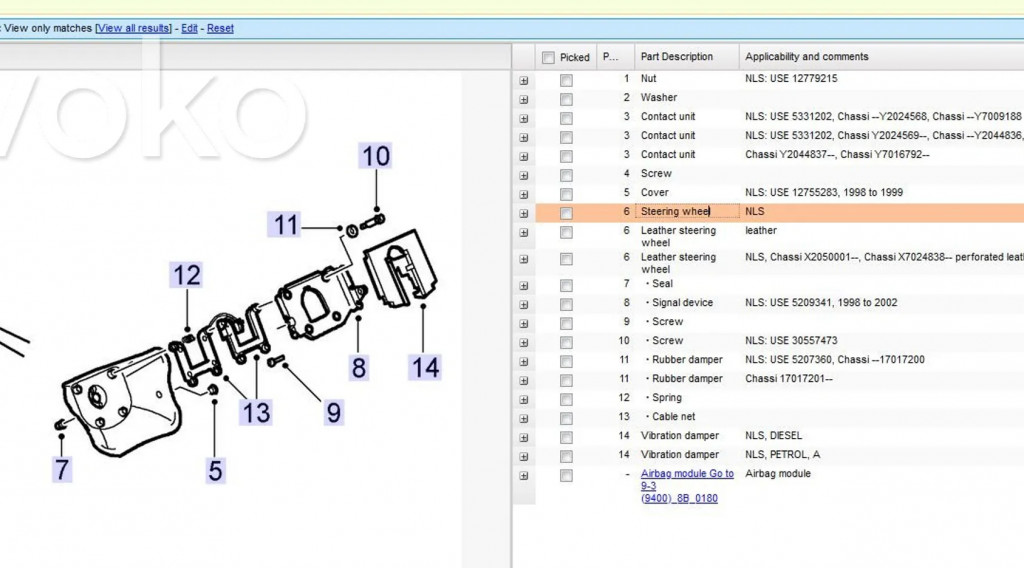Click the callout label 12 in the diagram

tap(186, 275)
